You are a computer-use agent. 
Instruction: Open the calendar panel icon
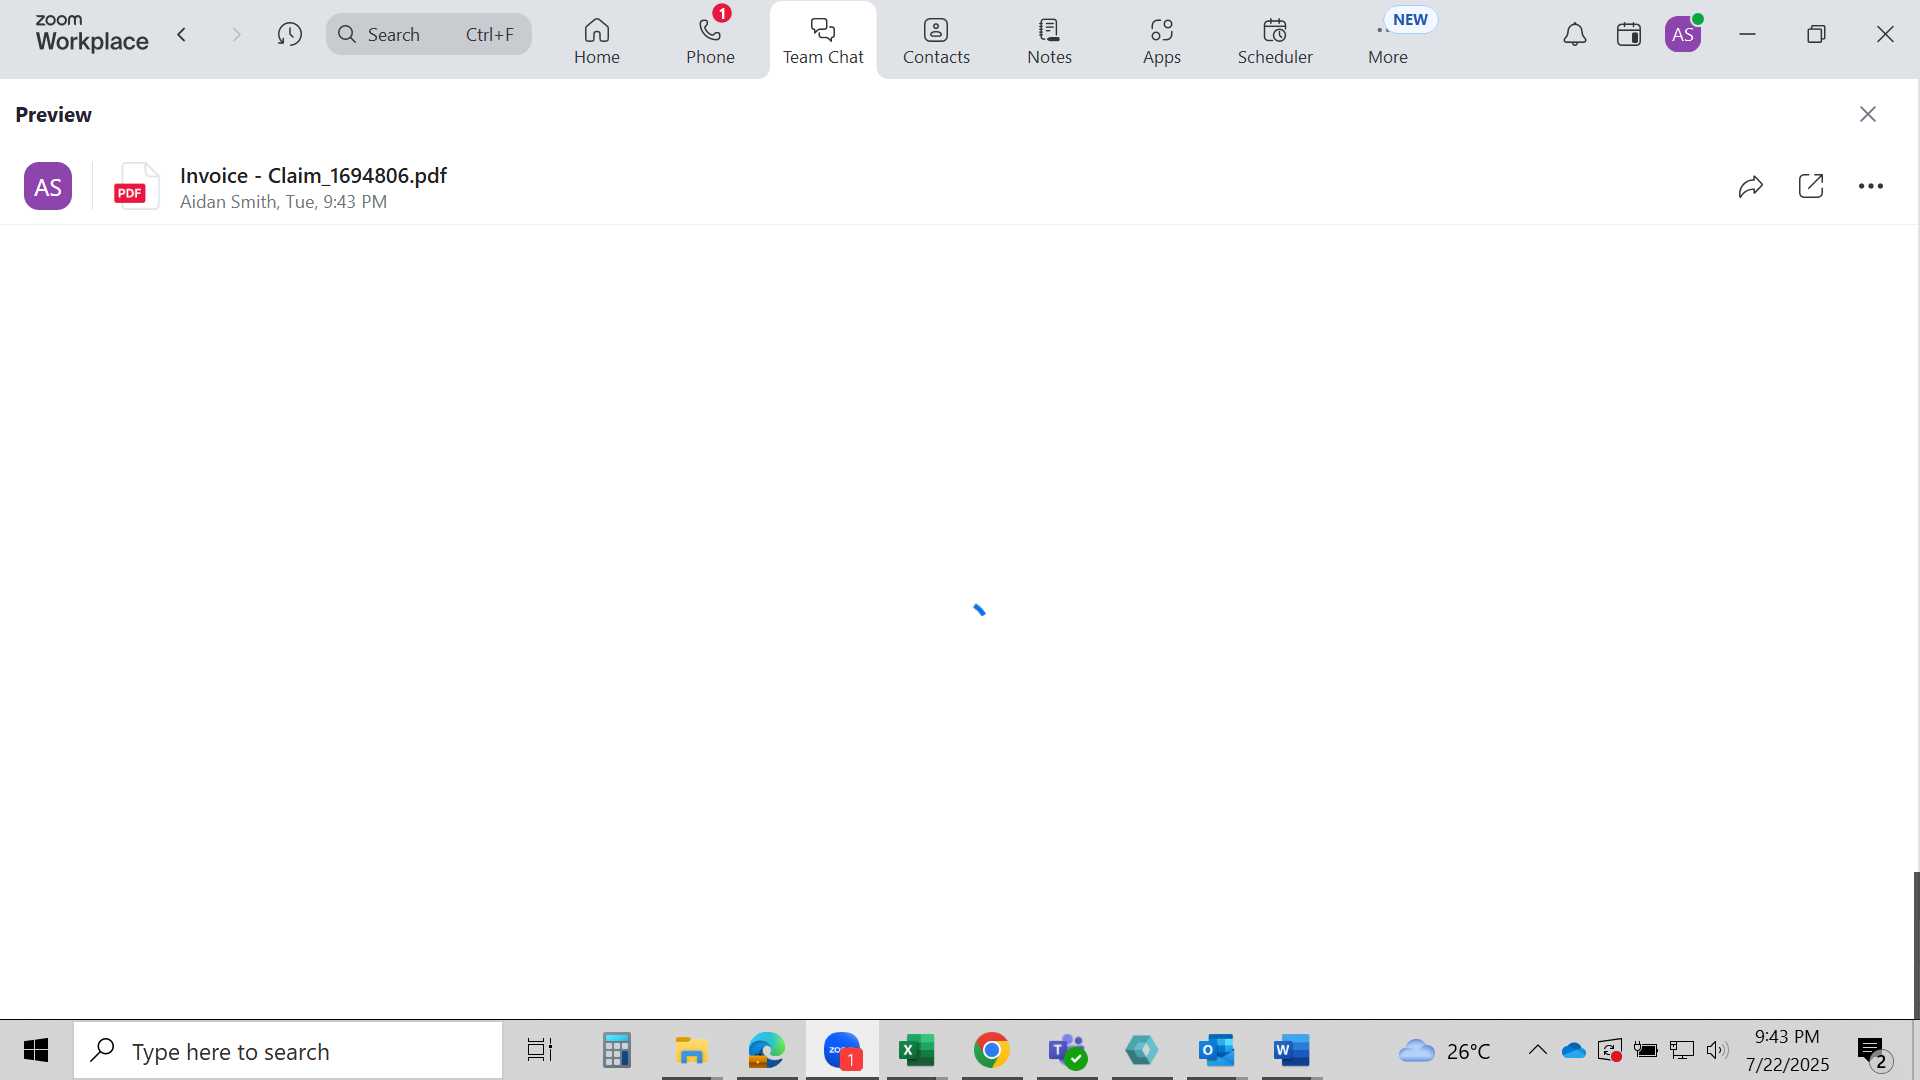1629,35
